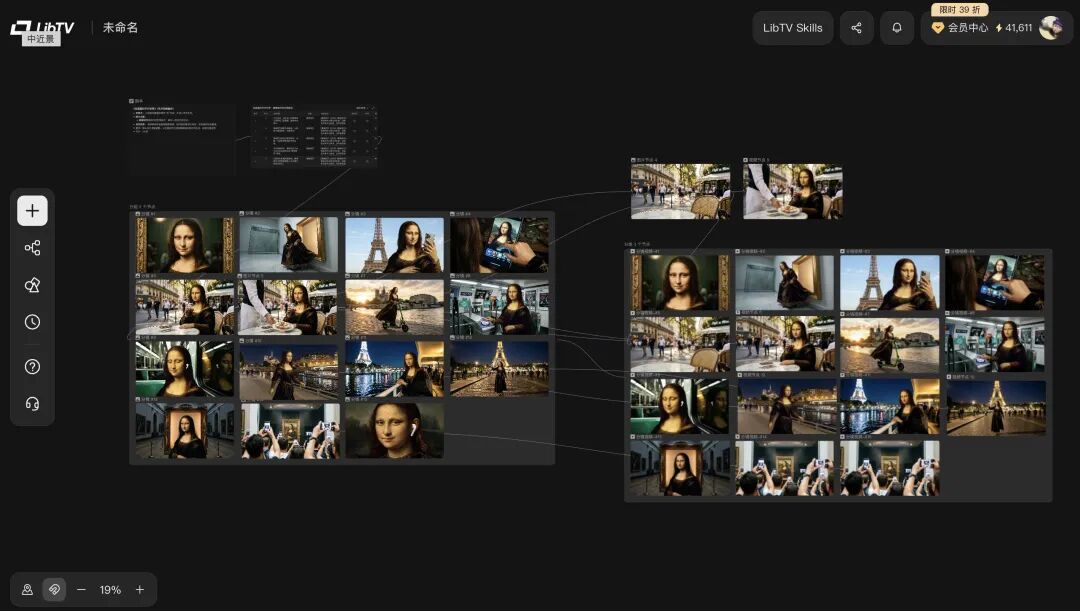Open the 未命名 project title
This screenshot has height=611, width=1080.
121,28
